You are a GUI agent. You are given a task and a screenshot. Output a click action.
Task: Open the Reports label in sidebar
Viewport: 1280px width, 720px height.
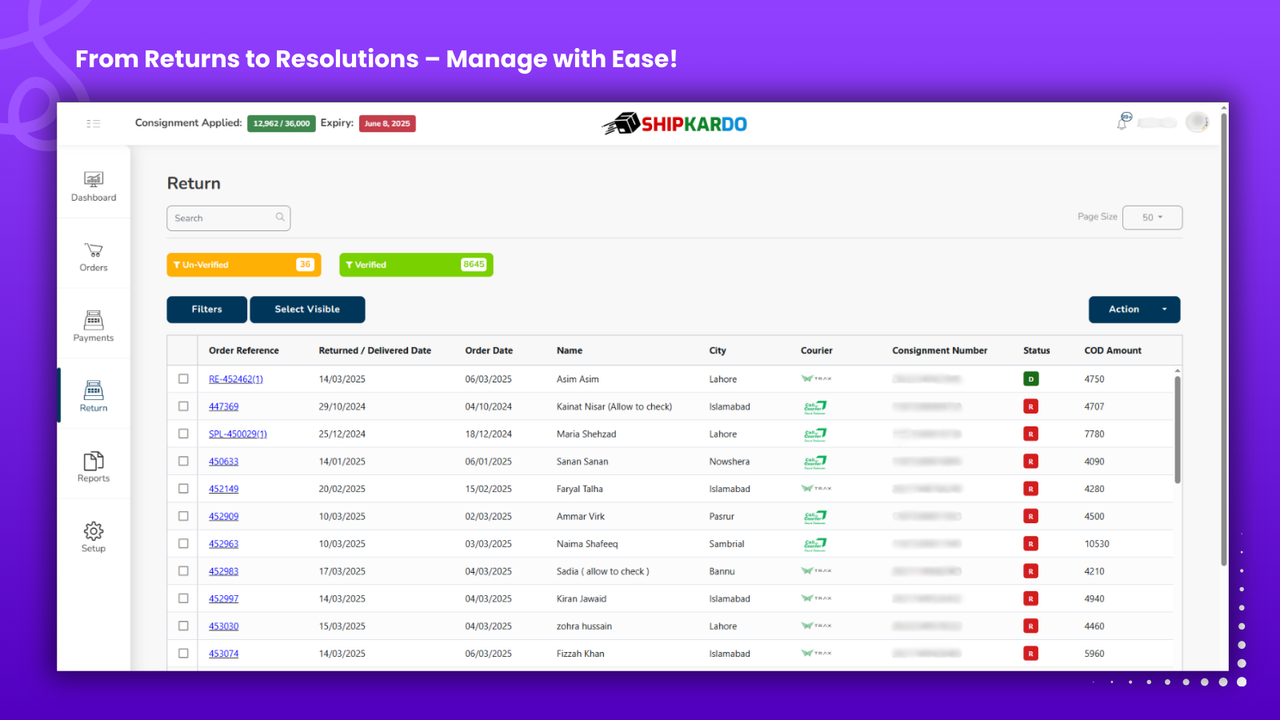click(93, 478)
